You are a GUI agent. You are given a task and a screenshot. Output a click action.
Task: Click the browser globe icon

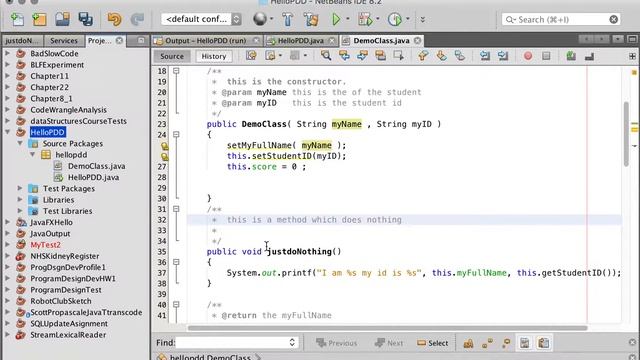[x=260, y=19]
